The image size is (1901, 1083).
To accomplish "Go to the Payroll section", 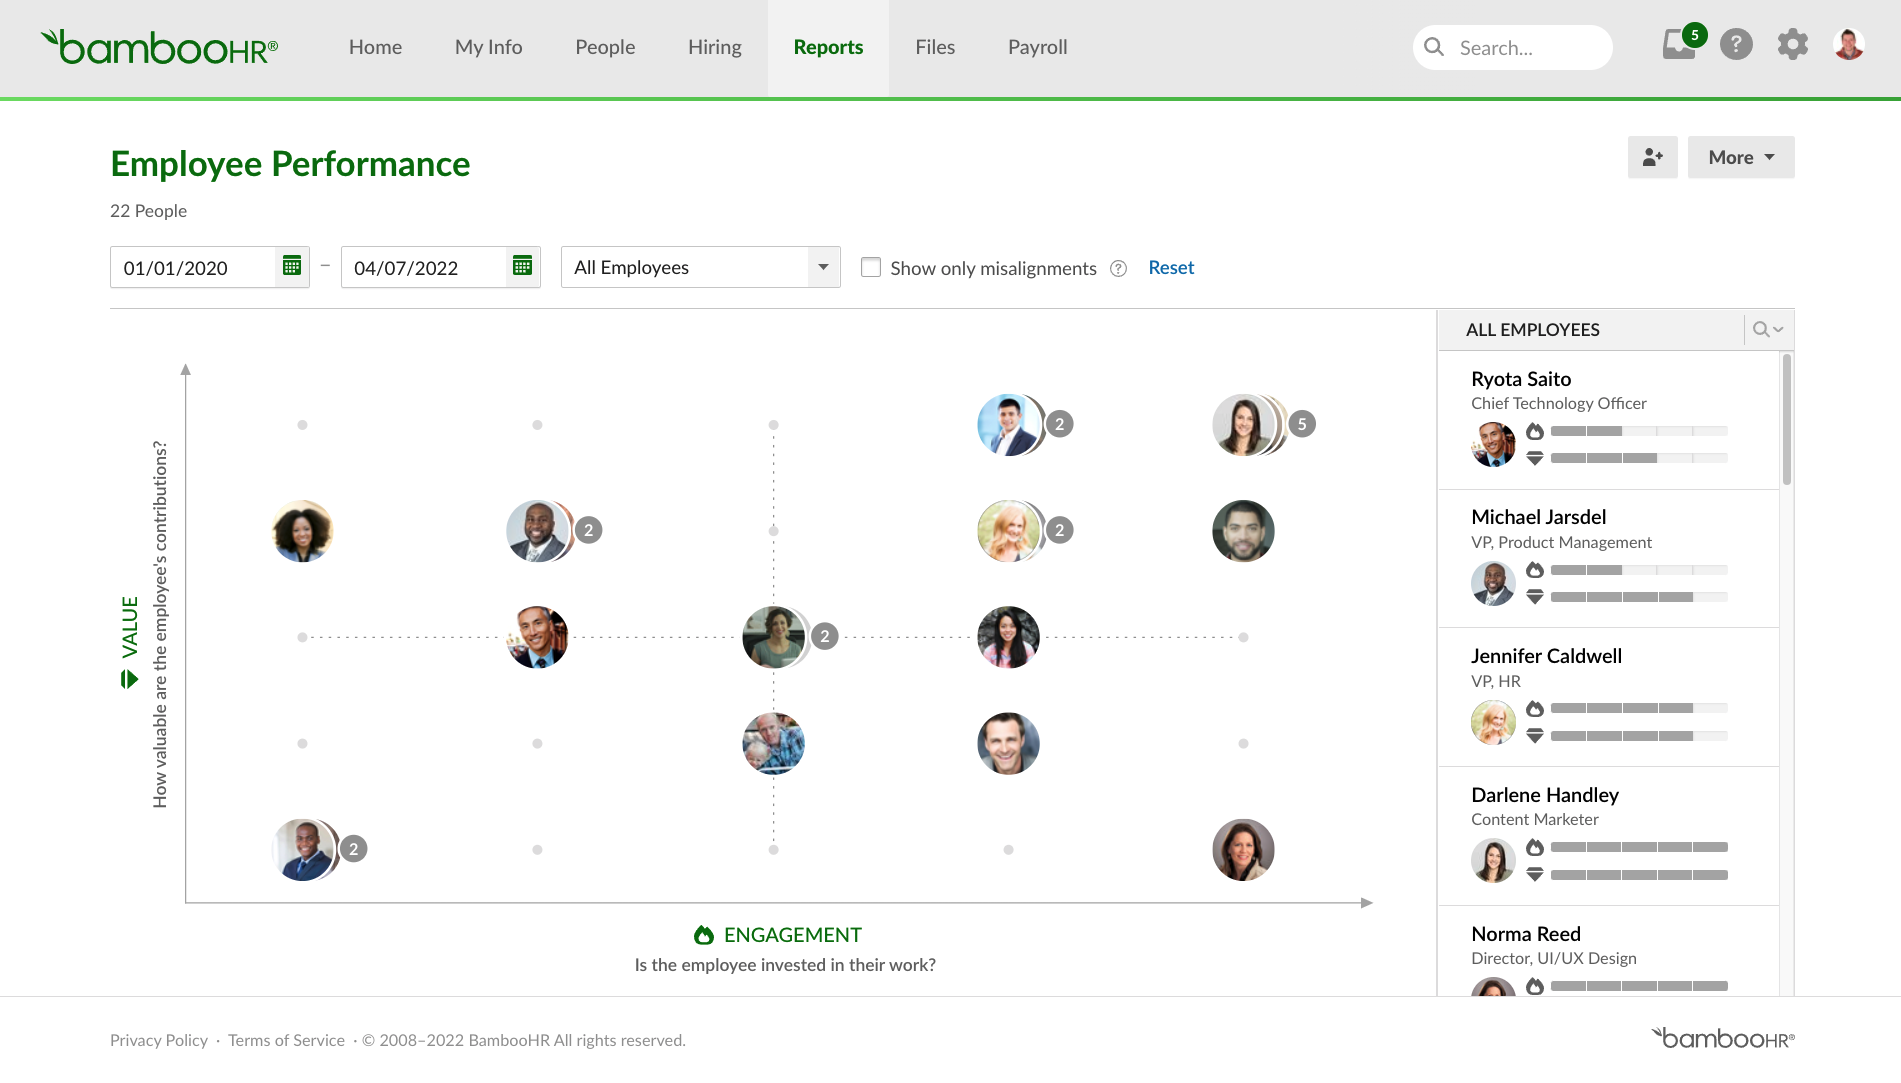I will (x=1037, y=46).
